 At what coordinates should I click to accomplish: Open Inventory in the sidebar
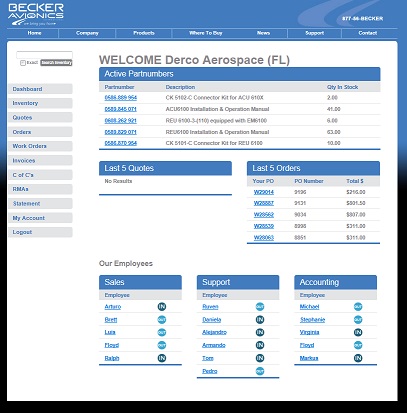click(x=40, y=103)
